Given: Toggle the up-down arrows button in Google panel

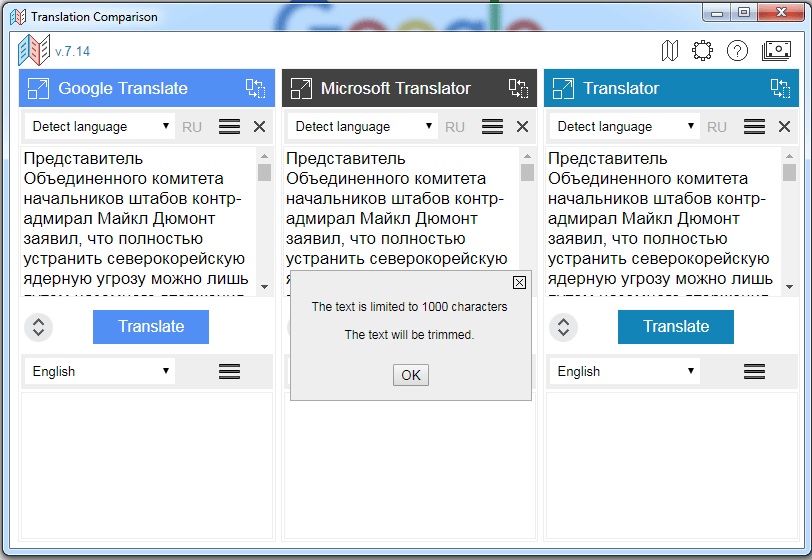Looking at the screenshot, I should coord(37,327).
